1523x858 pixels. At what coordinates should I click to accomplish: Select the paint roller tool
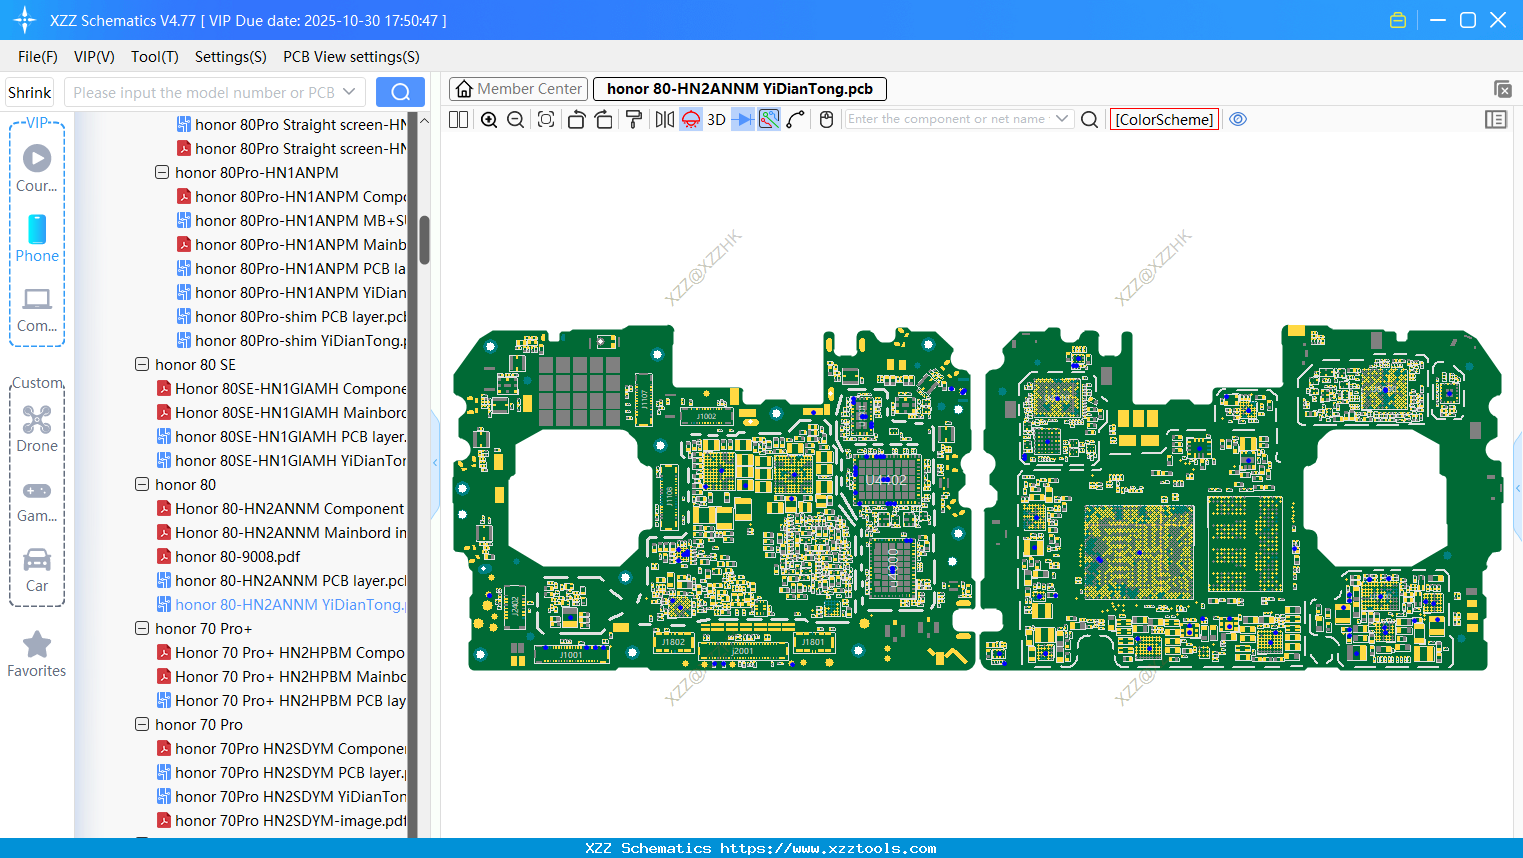(x=634, y=120)
